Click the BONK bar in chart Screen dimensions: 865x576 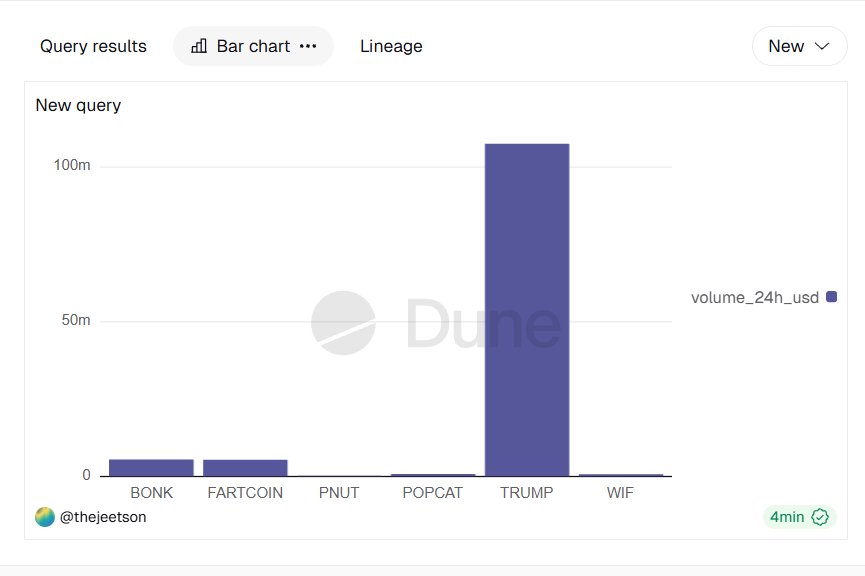point(151,467)
